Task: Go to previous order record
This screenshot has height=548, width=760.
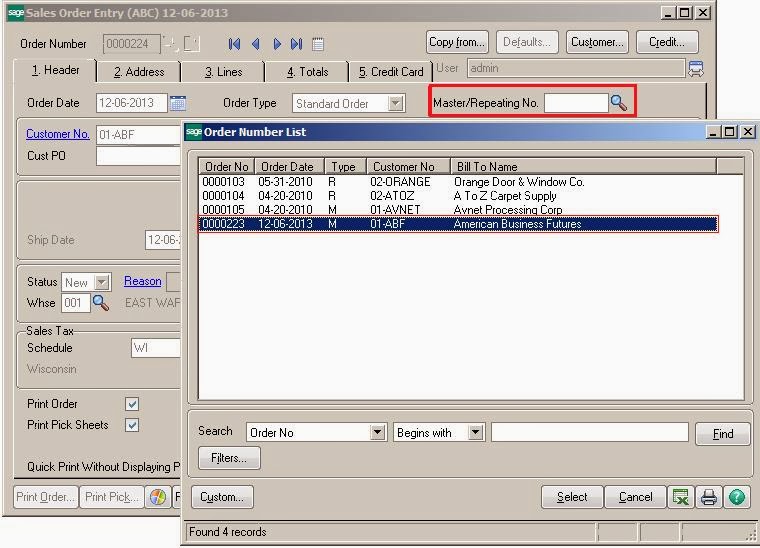Action: [255, 44]
